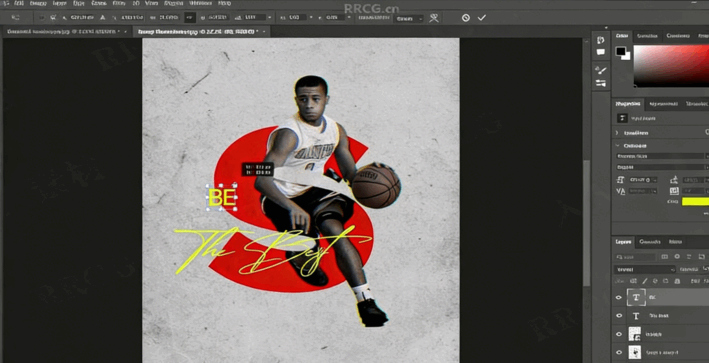
Task: Click the leading icon in Character section
Action: [x=674, y=180]
